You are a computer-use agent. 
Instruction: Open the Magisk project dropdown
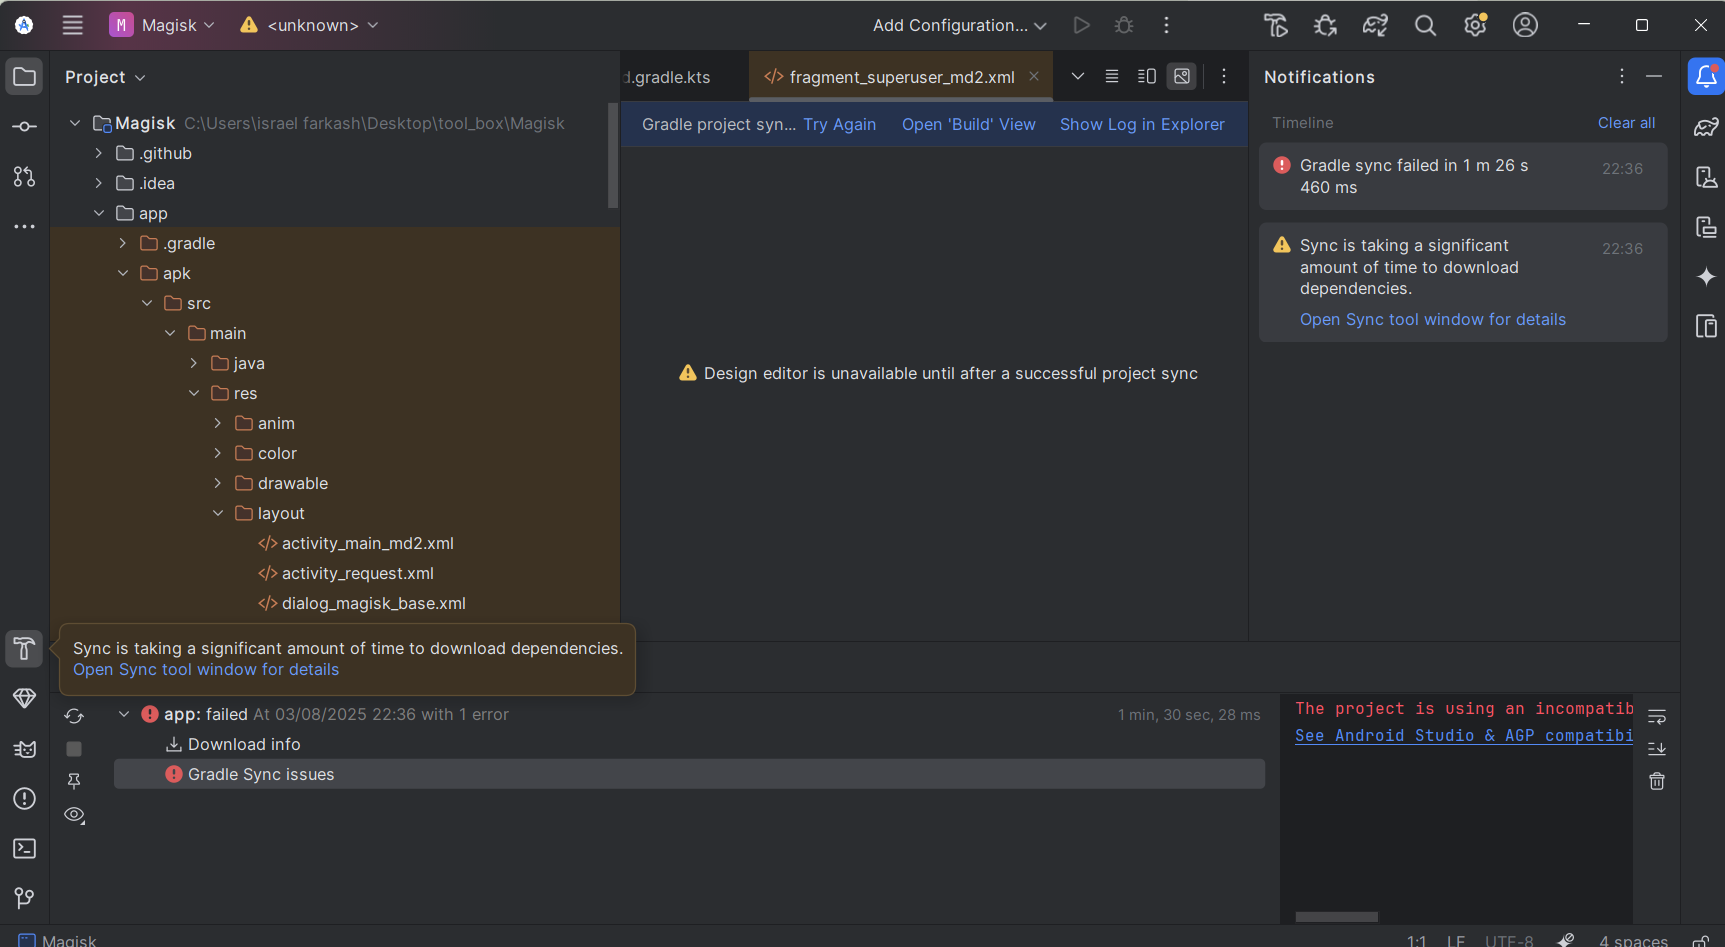point(163,25)
